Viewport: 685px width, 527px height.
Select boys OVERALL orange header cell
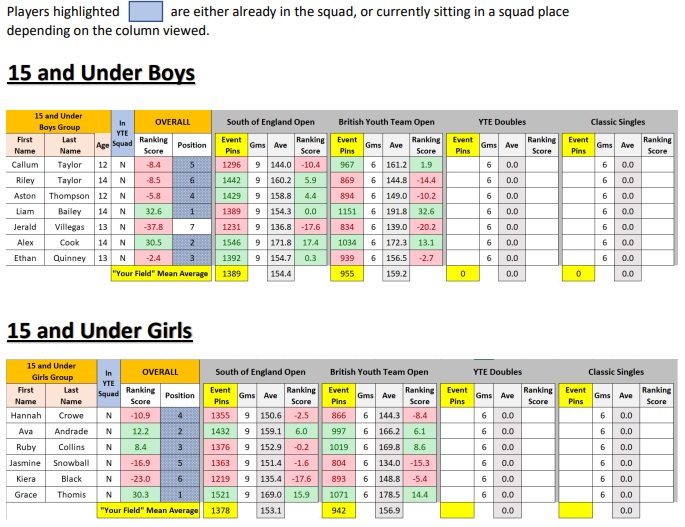pos(173,122)
